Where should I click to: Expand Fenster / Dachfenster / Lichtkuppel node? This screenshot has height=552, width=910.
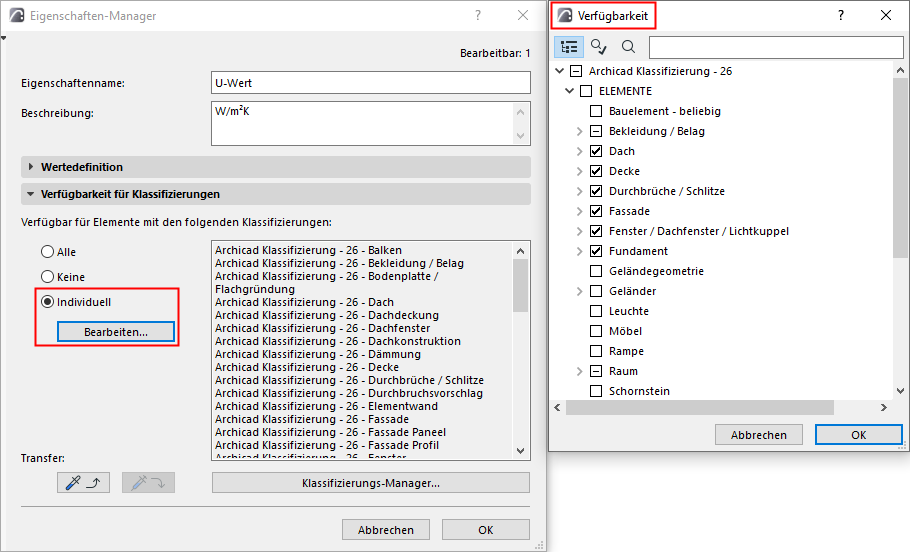pos(579,231)
